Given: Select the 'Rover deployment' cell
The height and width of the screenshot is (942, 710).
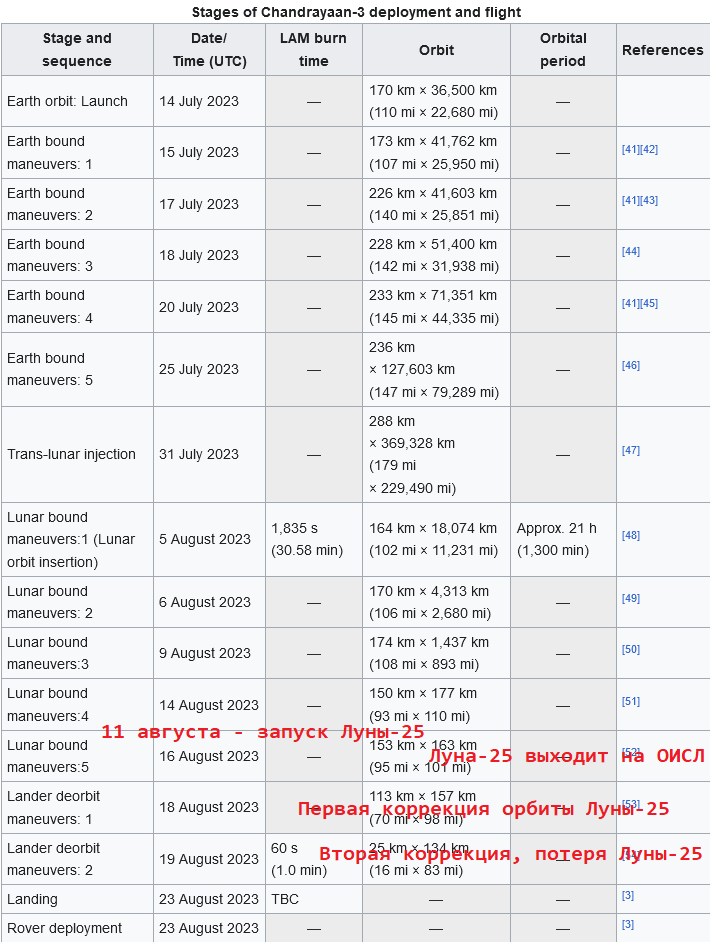Looking at the screenshot, I should (77, 928).
